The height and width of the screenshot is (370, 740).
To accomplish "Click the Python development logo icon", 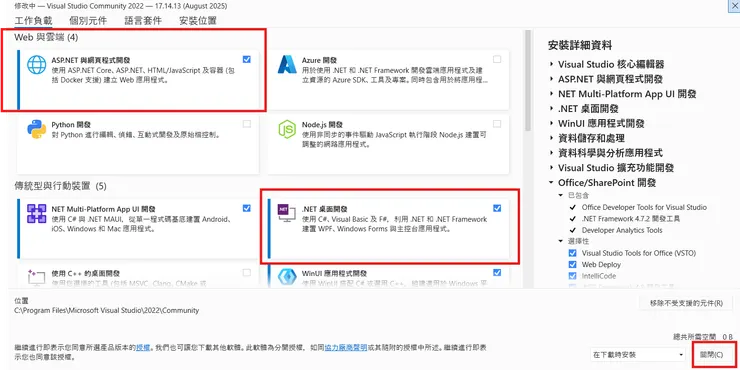I will pos(36,129).
